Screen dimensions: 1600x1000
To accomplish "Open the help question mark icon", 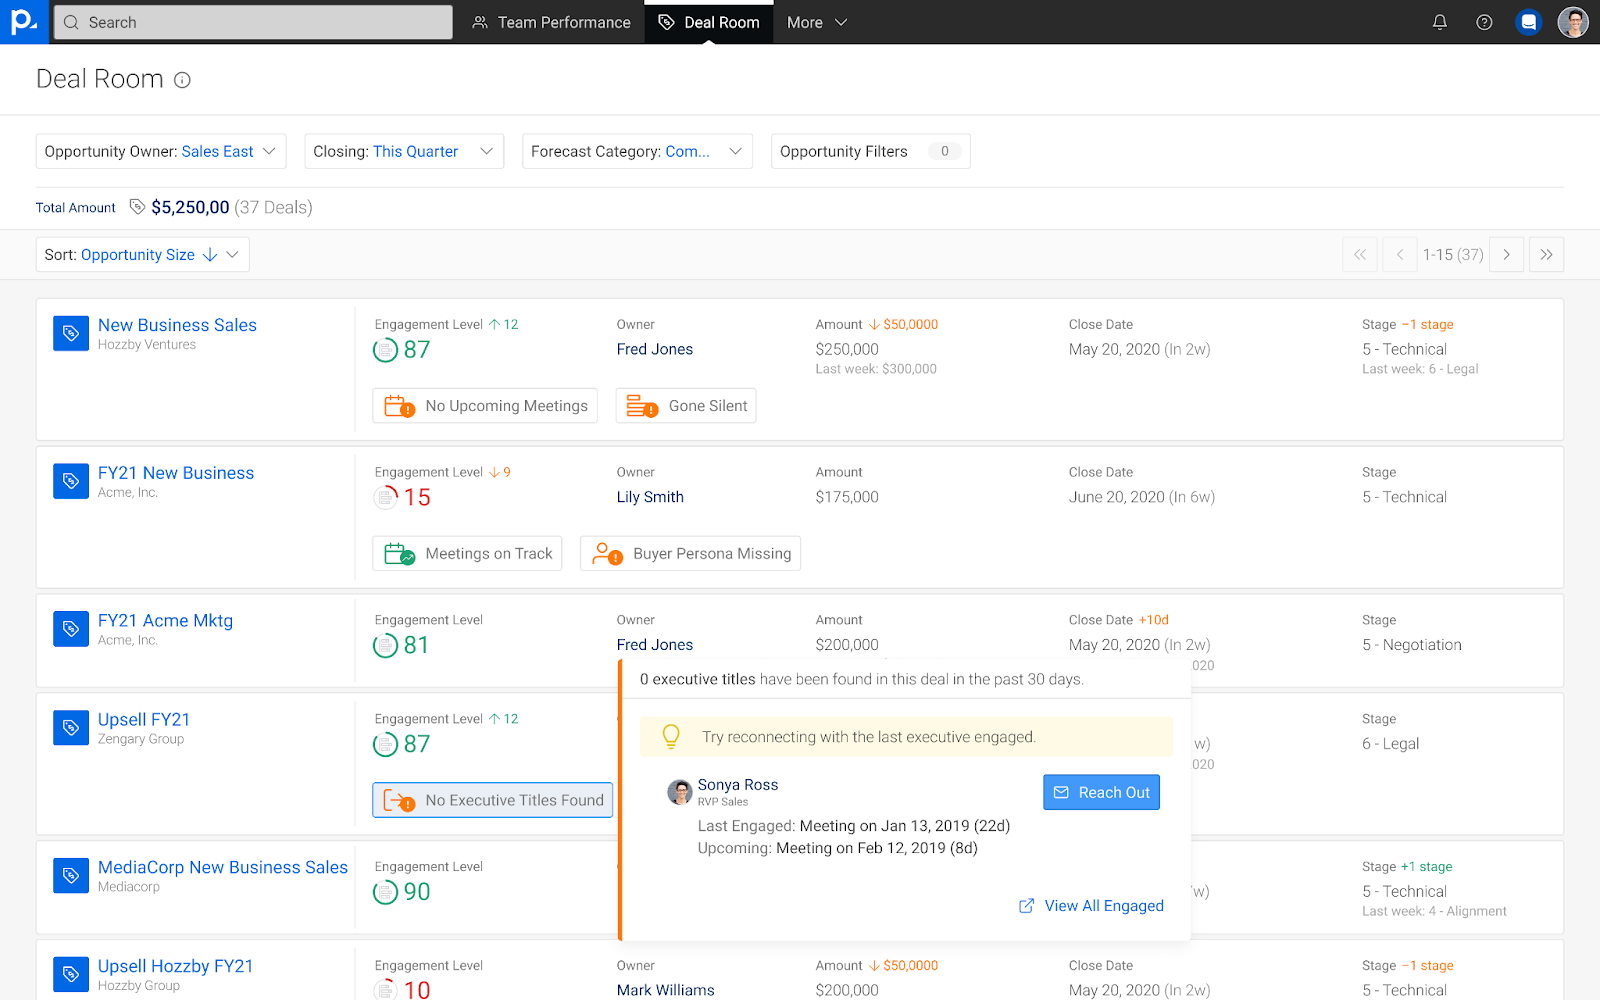I will pos(1484,22).
